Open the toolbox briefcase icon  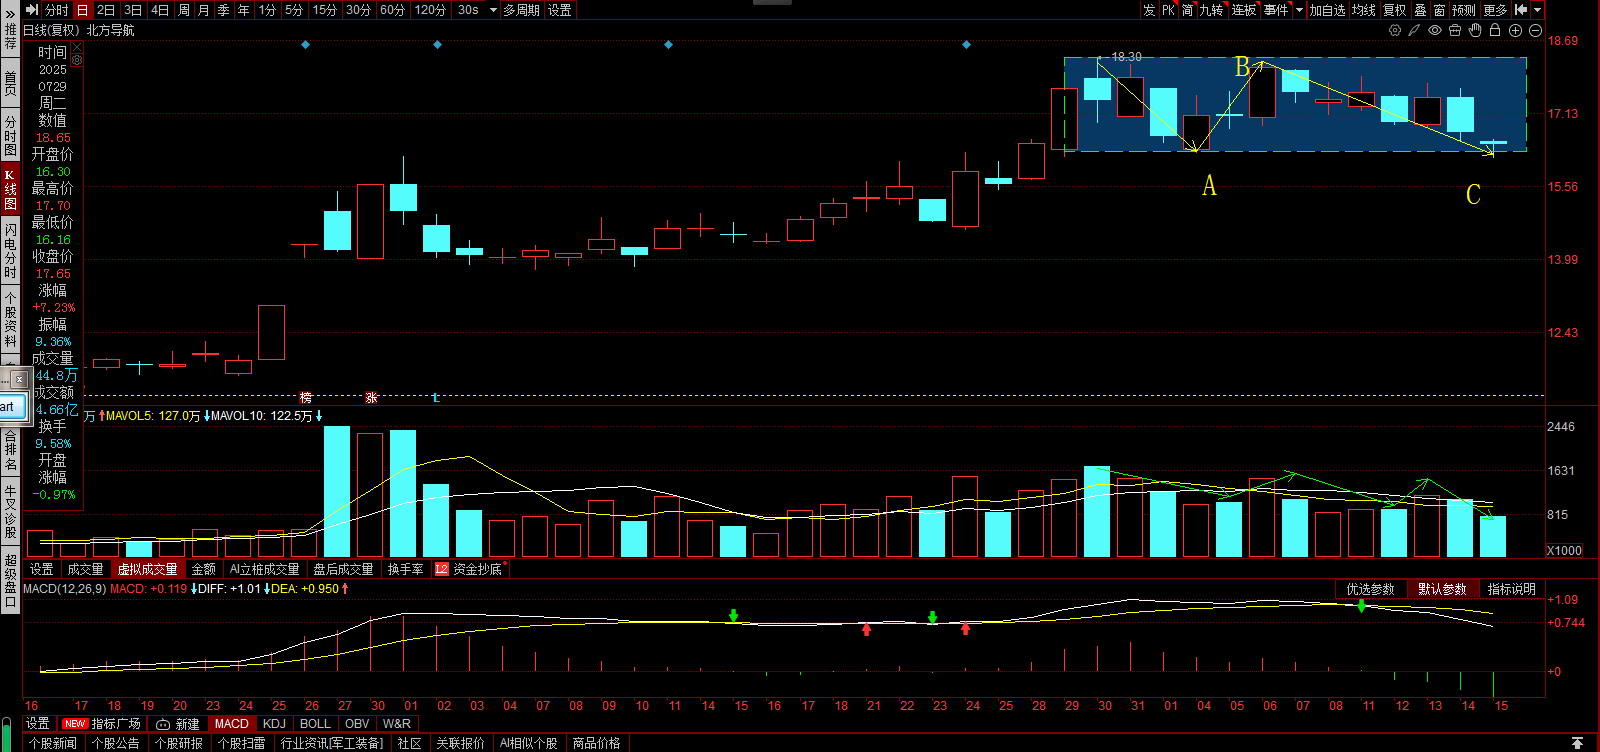(1455, 30)
